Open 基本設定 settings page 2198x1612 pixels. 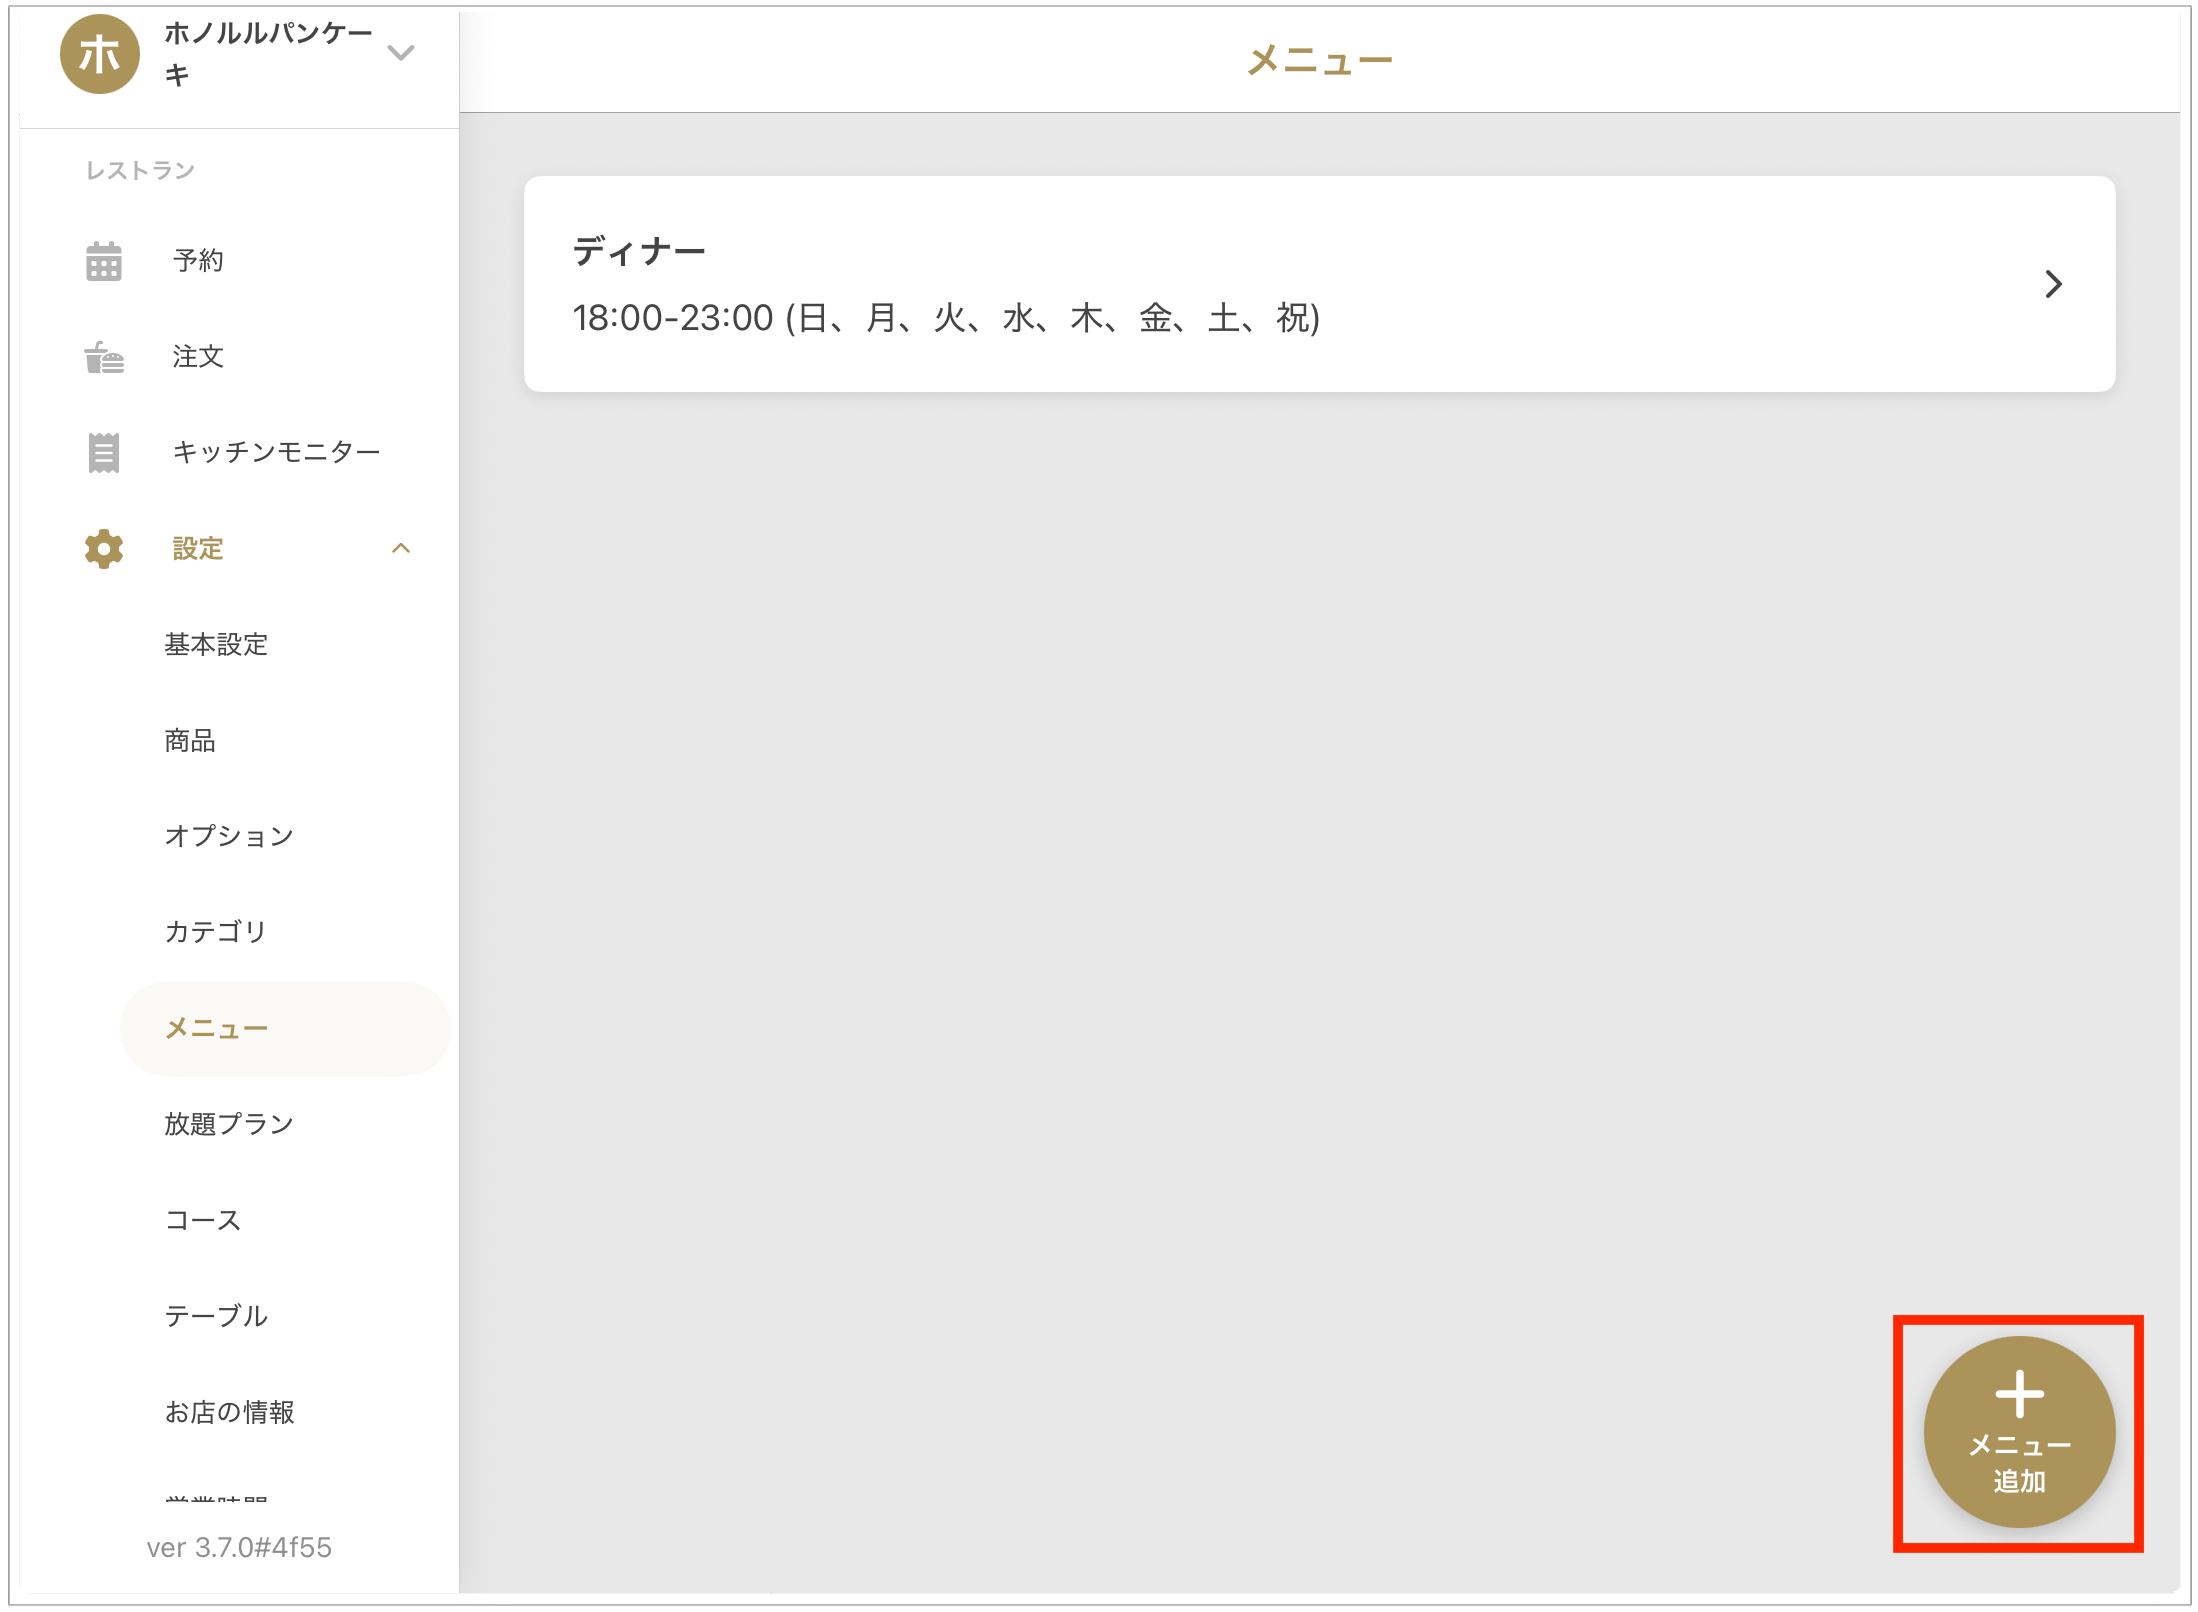(216, 645)
